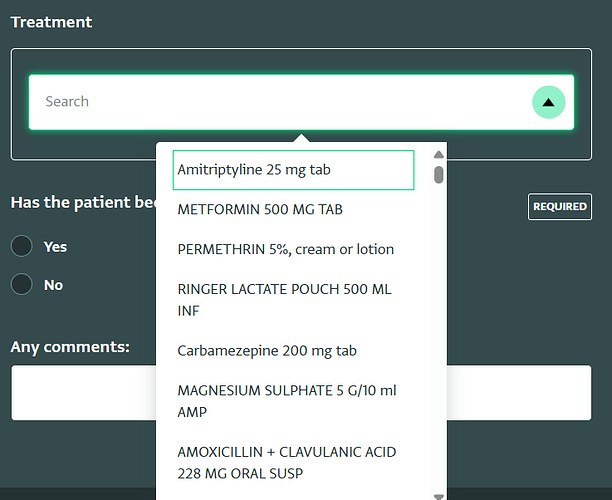This screenshot has width=612, height=500.
Task: Click the dropdown list scrollbar thumb
Action: click(x=438, y=175)
